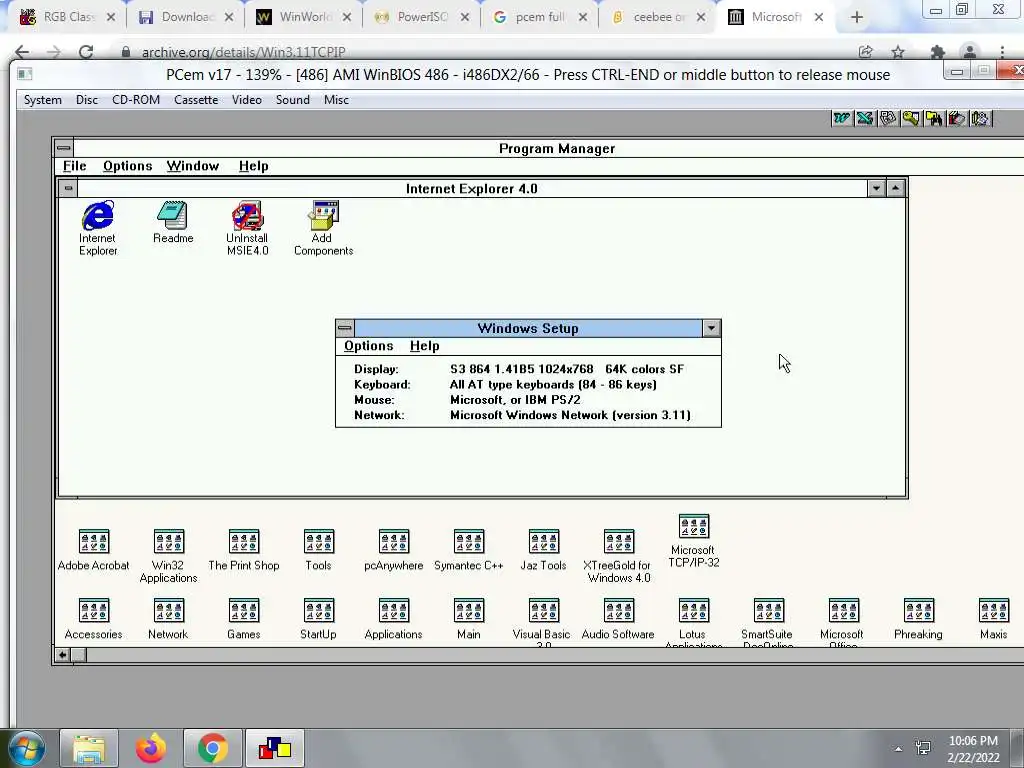Open Firefox from the taskbar

[150, 748]
